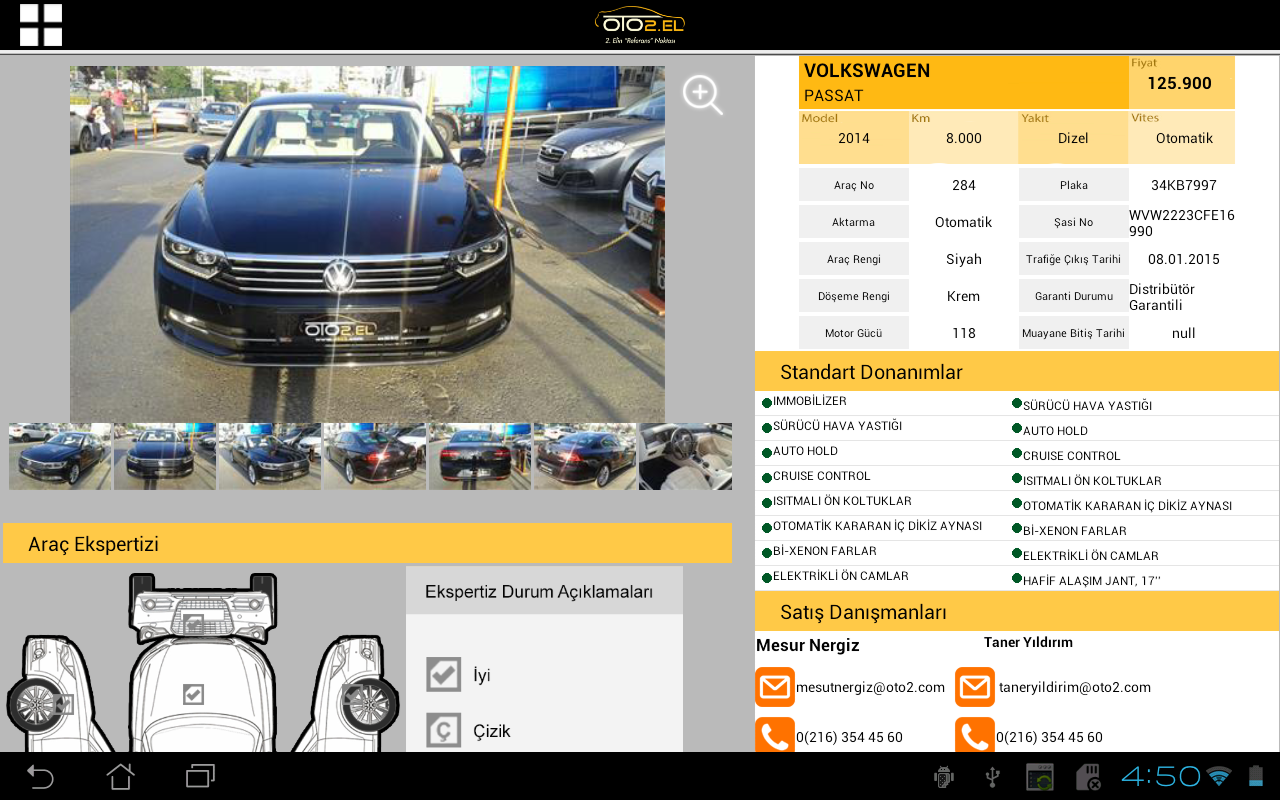1280x800 pixels.
Task: Zoom the car photo with magnifier icon
Action: (x=702, y=95)
